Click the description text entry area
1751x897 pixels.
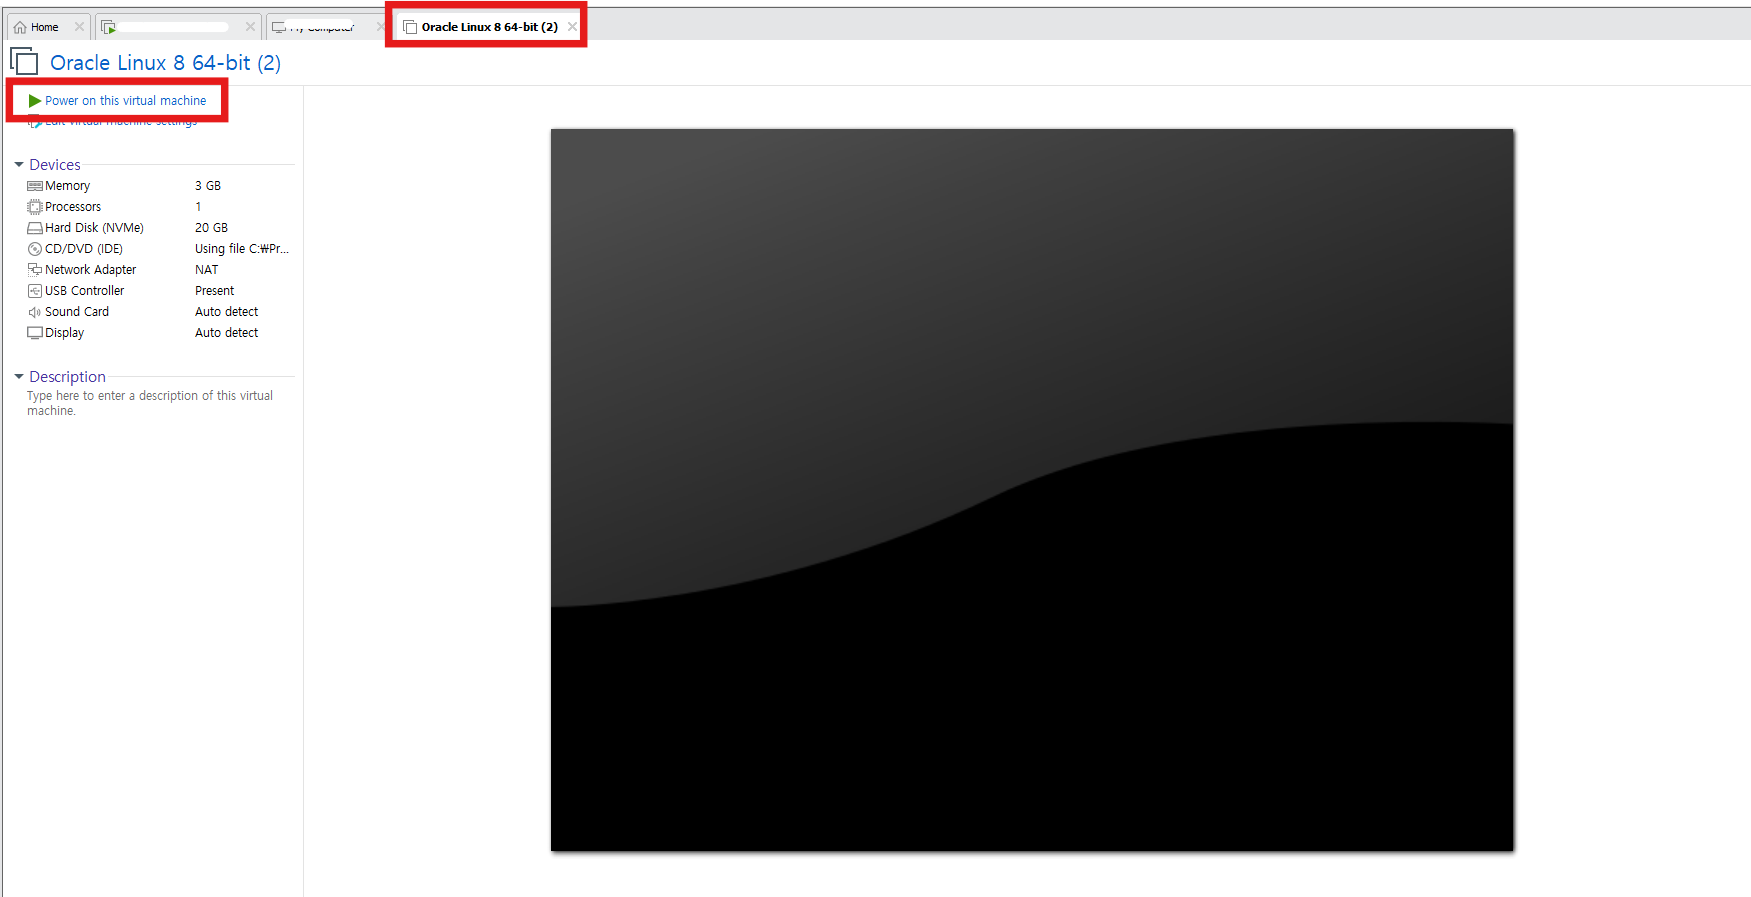[150, 403]
